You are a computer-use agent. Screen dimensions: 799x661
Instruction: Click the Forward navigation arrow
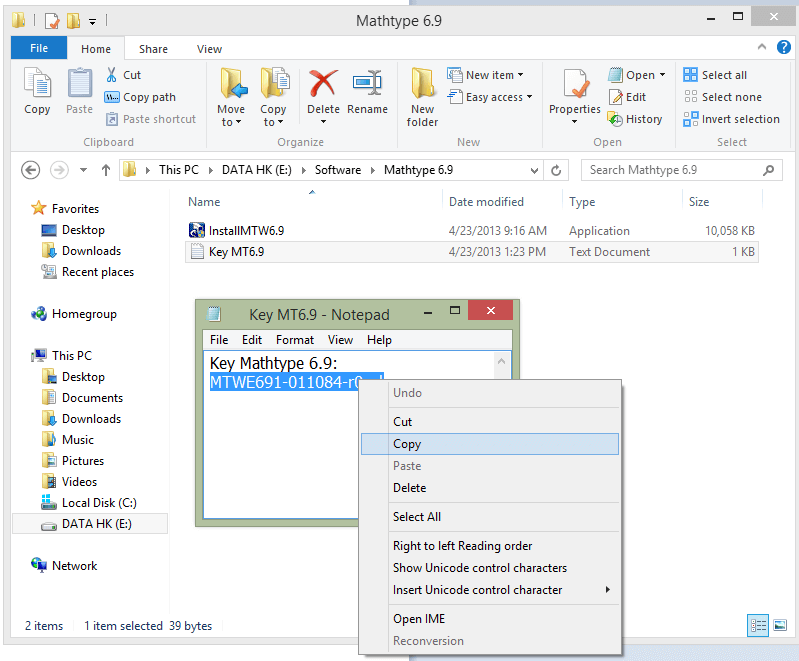(x=59, y=170)
